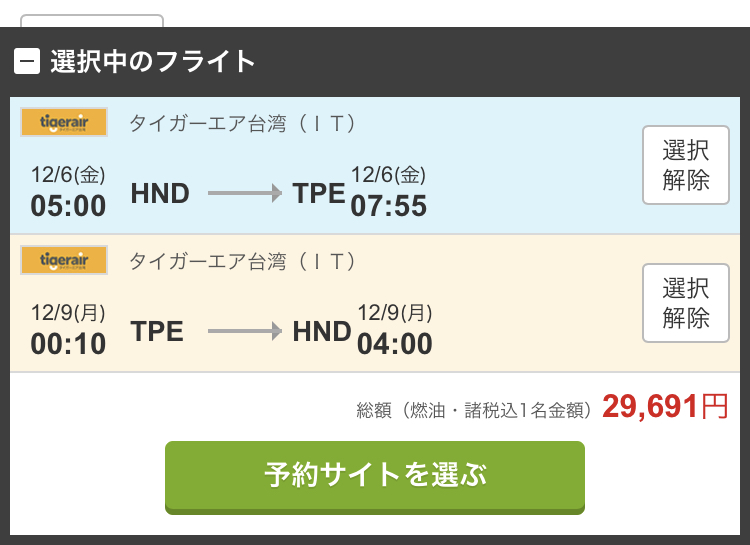Click outbound arrival time 07:55
The height and width of the screenshot is (545, 750).
(388, 206)
